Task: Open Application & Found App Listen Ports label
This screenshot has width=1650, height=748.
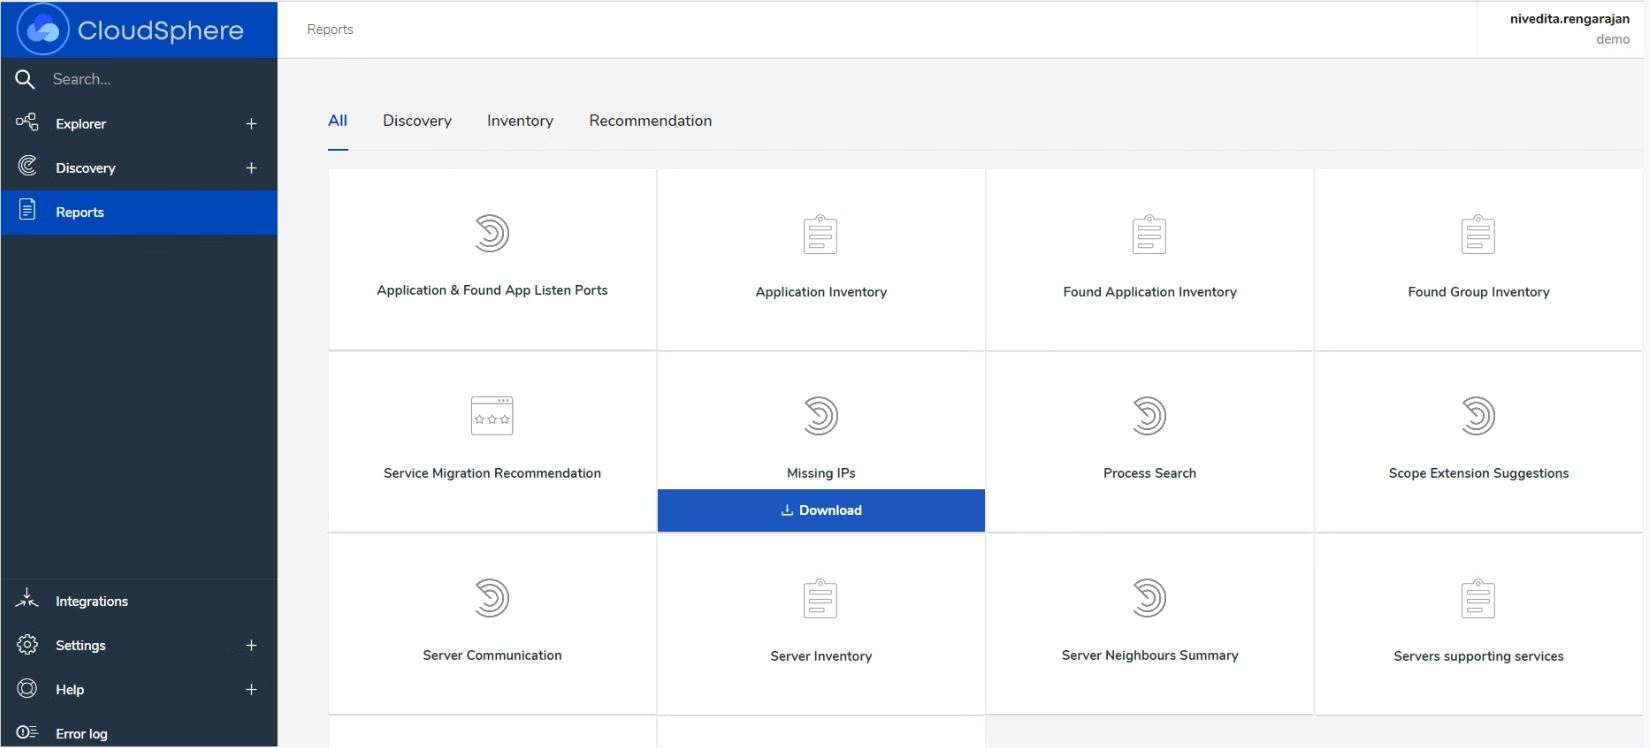Action: pyautogui.click(x=492, y=290)
